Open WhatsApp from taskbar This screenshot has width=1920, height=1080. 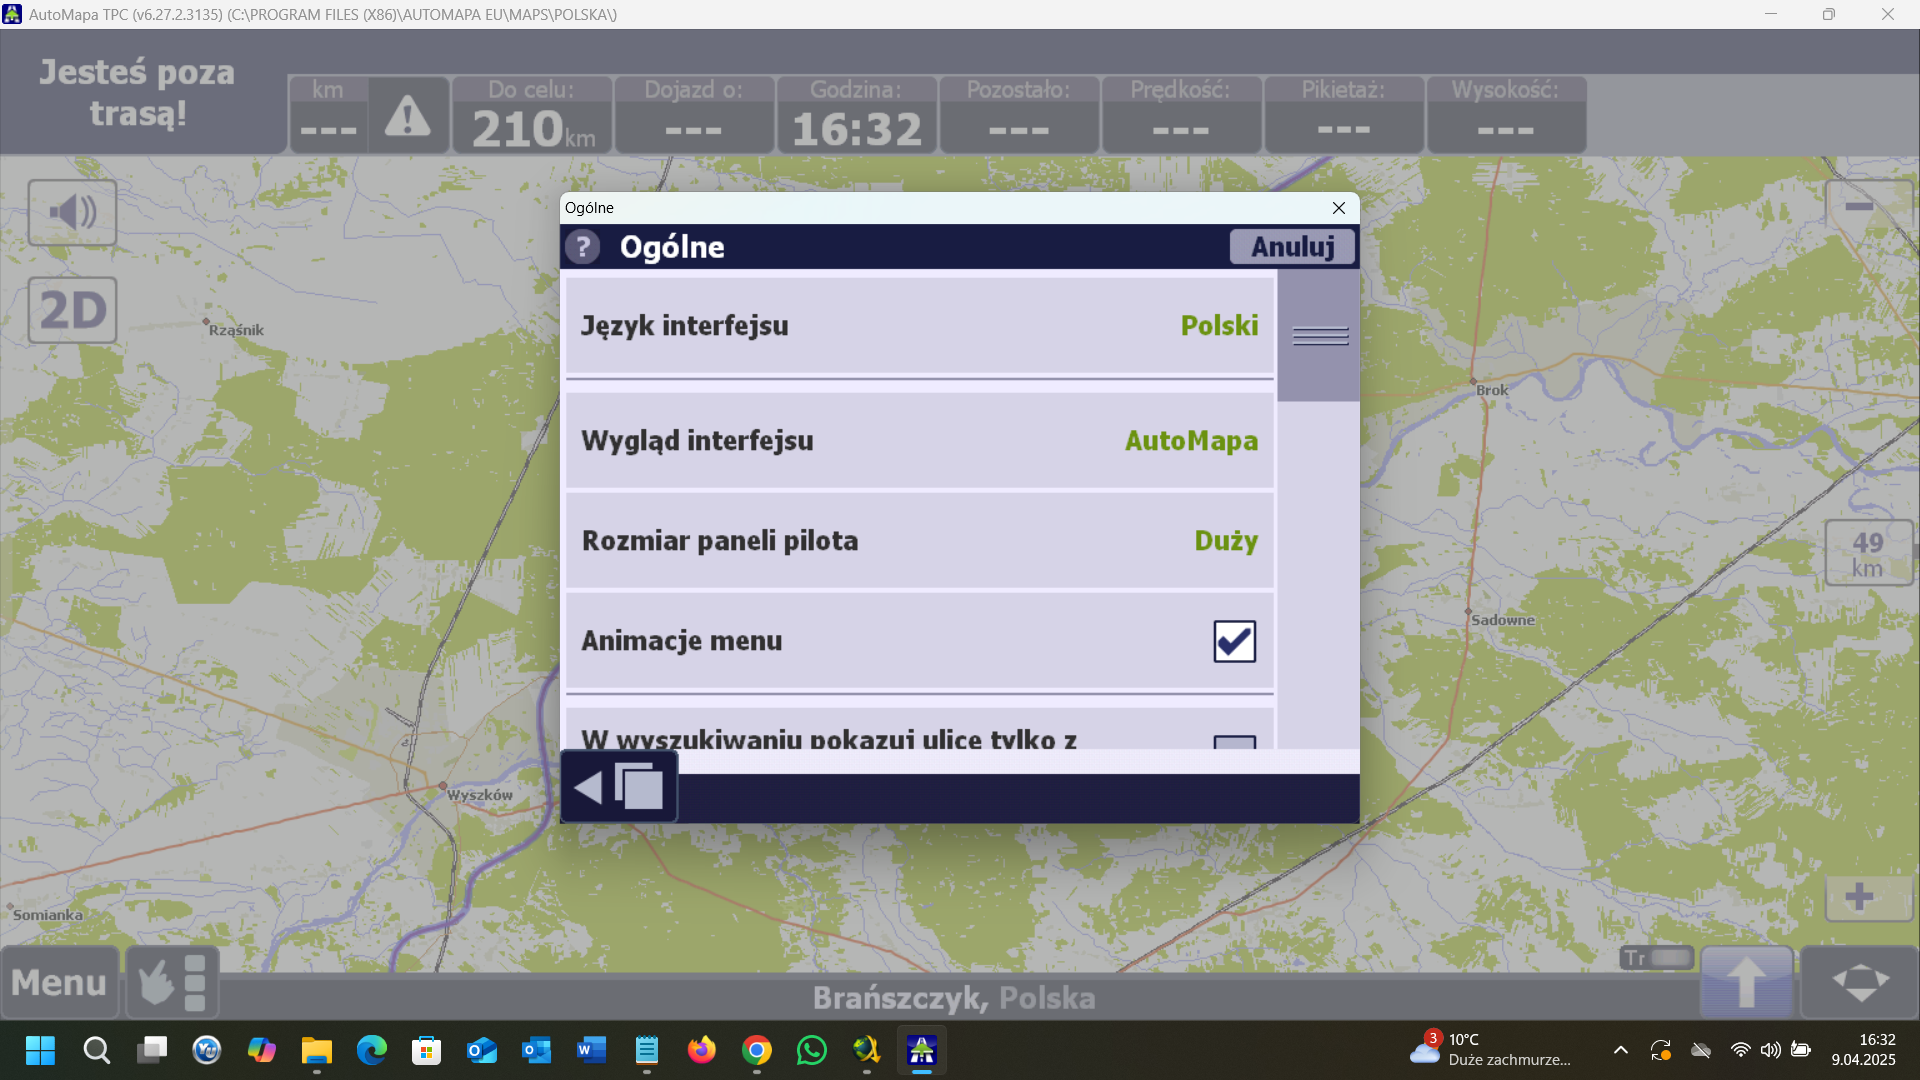point(812,1050)
